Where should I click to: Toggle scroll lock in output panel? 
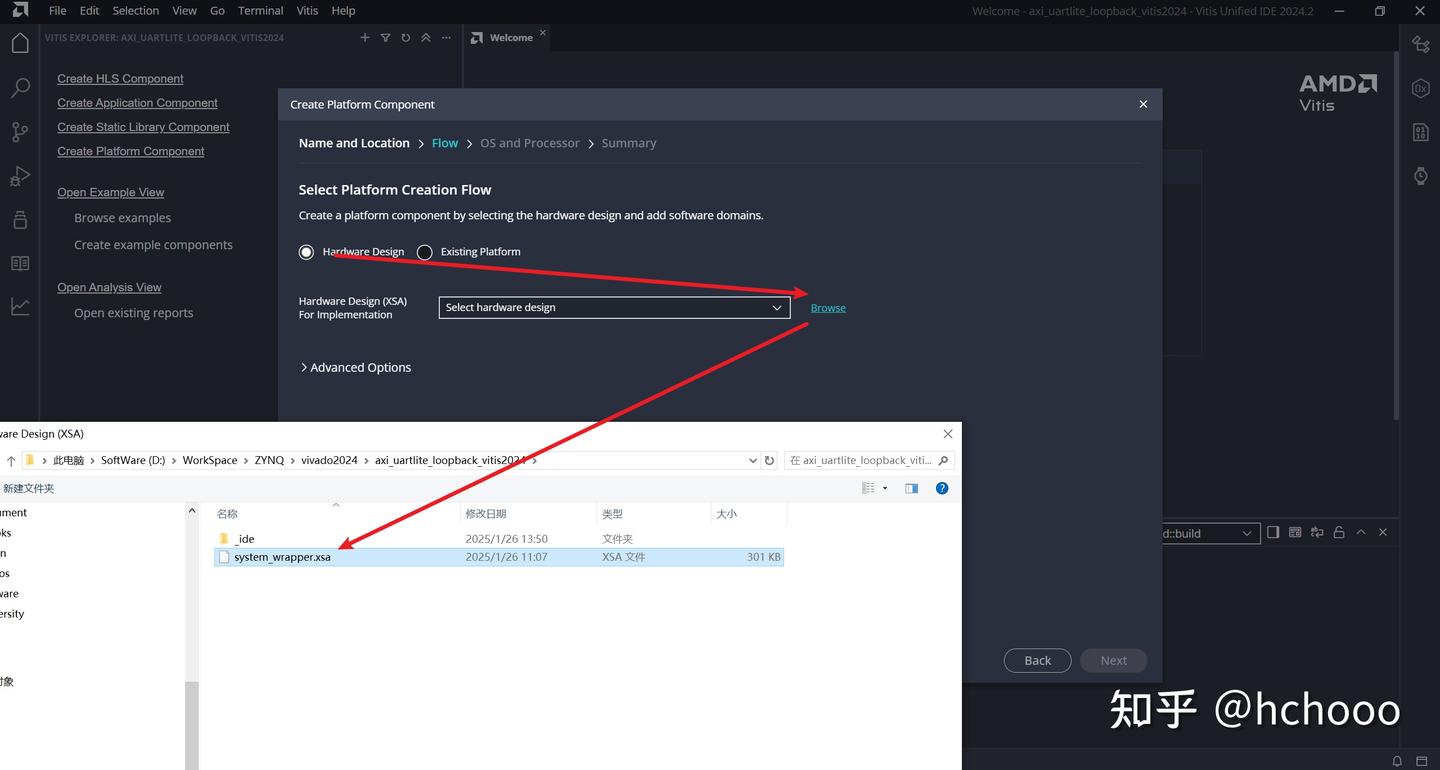(1339, 533)
